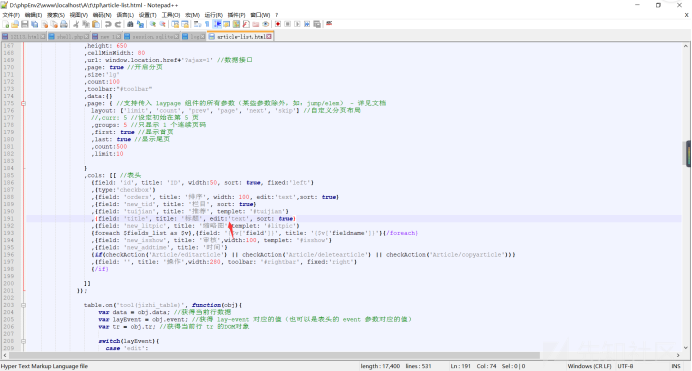Click the Paste clipboard icon
692x371 pixels.
coord(96,24)
